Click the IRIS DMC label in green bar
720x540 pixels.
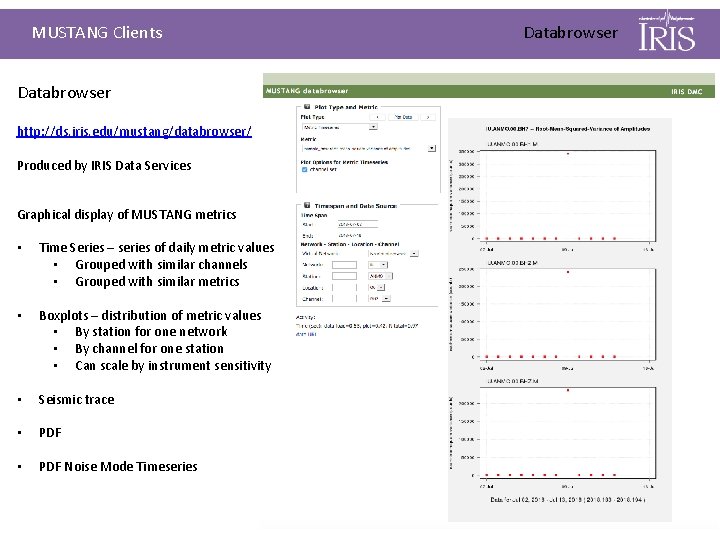686,91
